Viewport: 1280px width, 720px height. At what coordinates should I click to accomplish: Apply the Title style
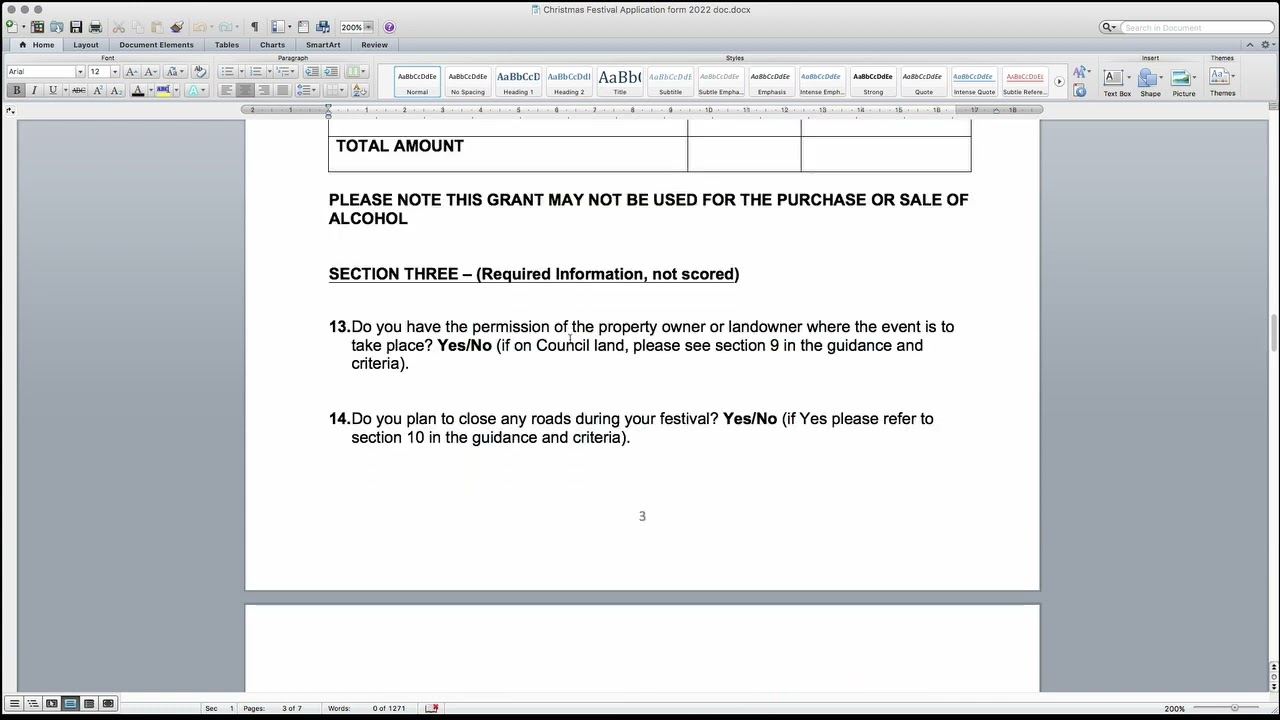coord(620,82)
